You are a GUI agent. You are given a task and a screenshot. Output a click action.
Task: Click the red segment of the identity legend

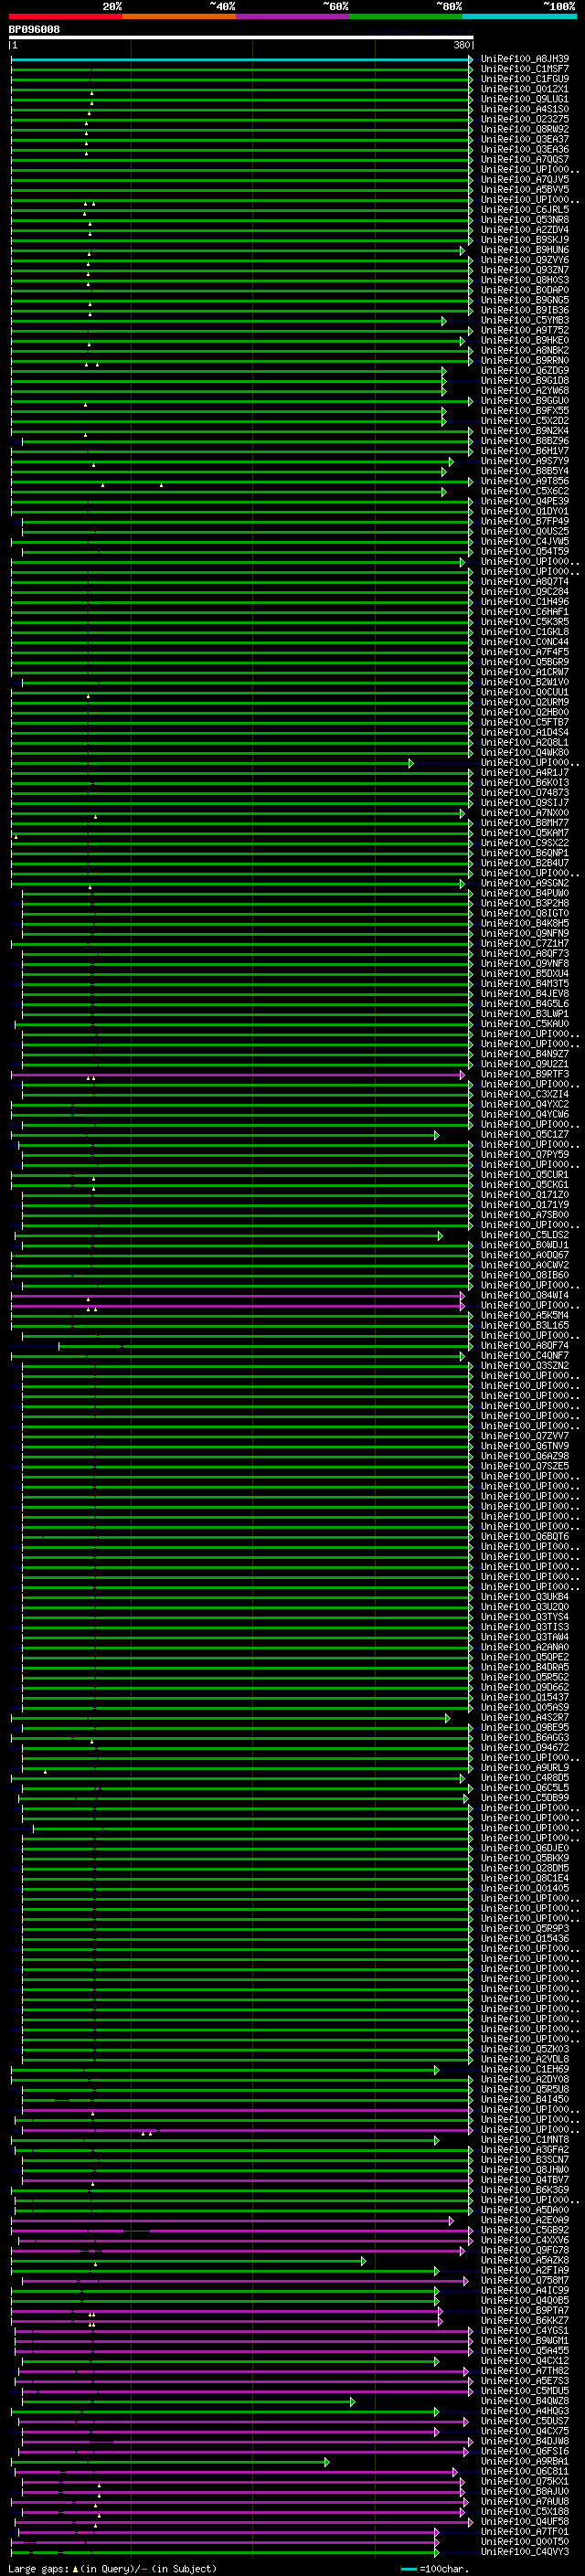(66, 16)
